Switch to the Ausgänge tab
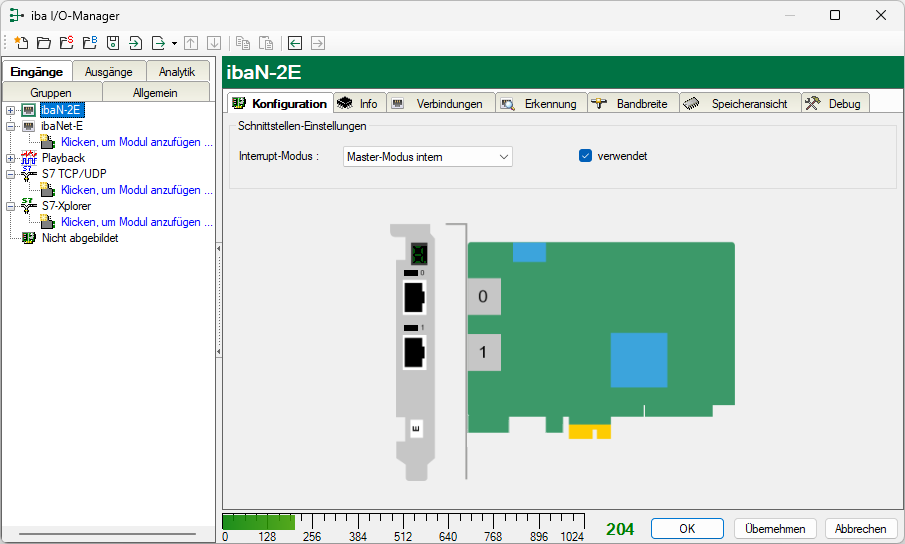Viewport: 905px width, 544px height. click(x=108, y=72)
